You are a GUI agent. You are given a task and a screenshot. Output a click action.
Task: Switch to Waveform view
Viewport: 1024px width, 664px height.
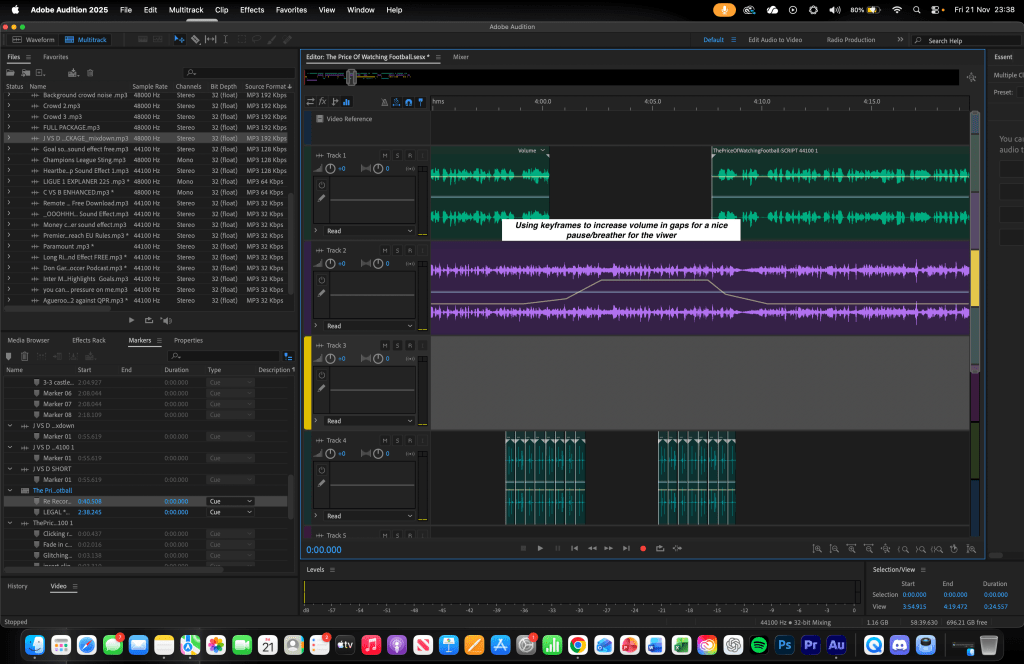point(34,39)
